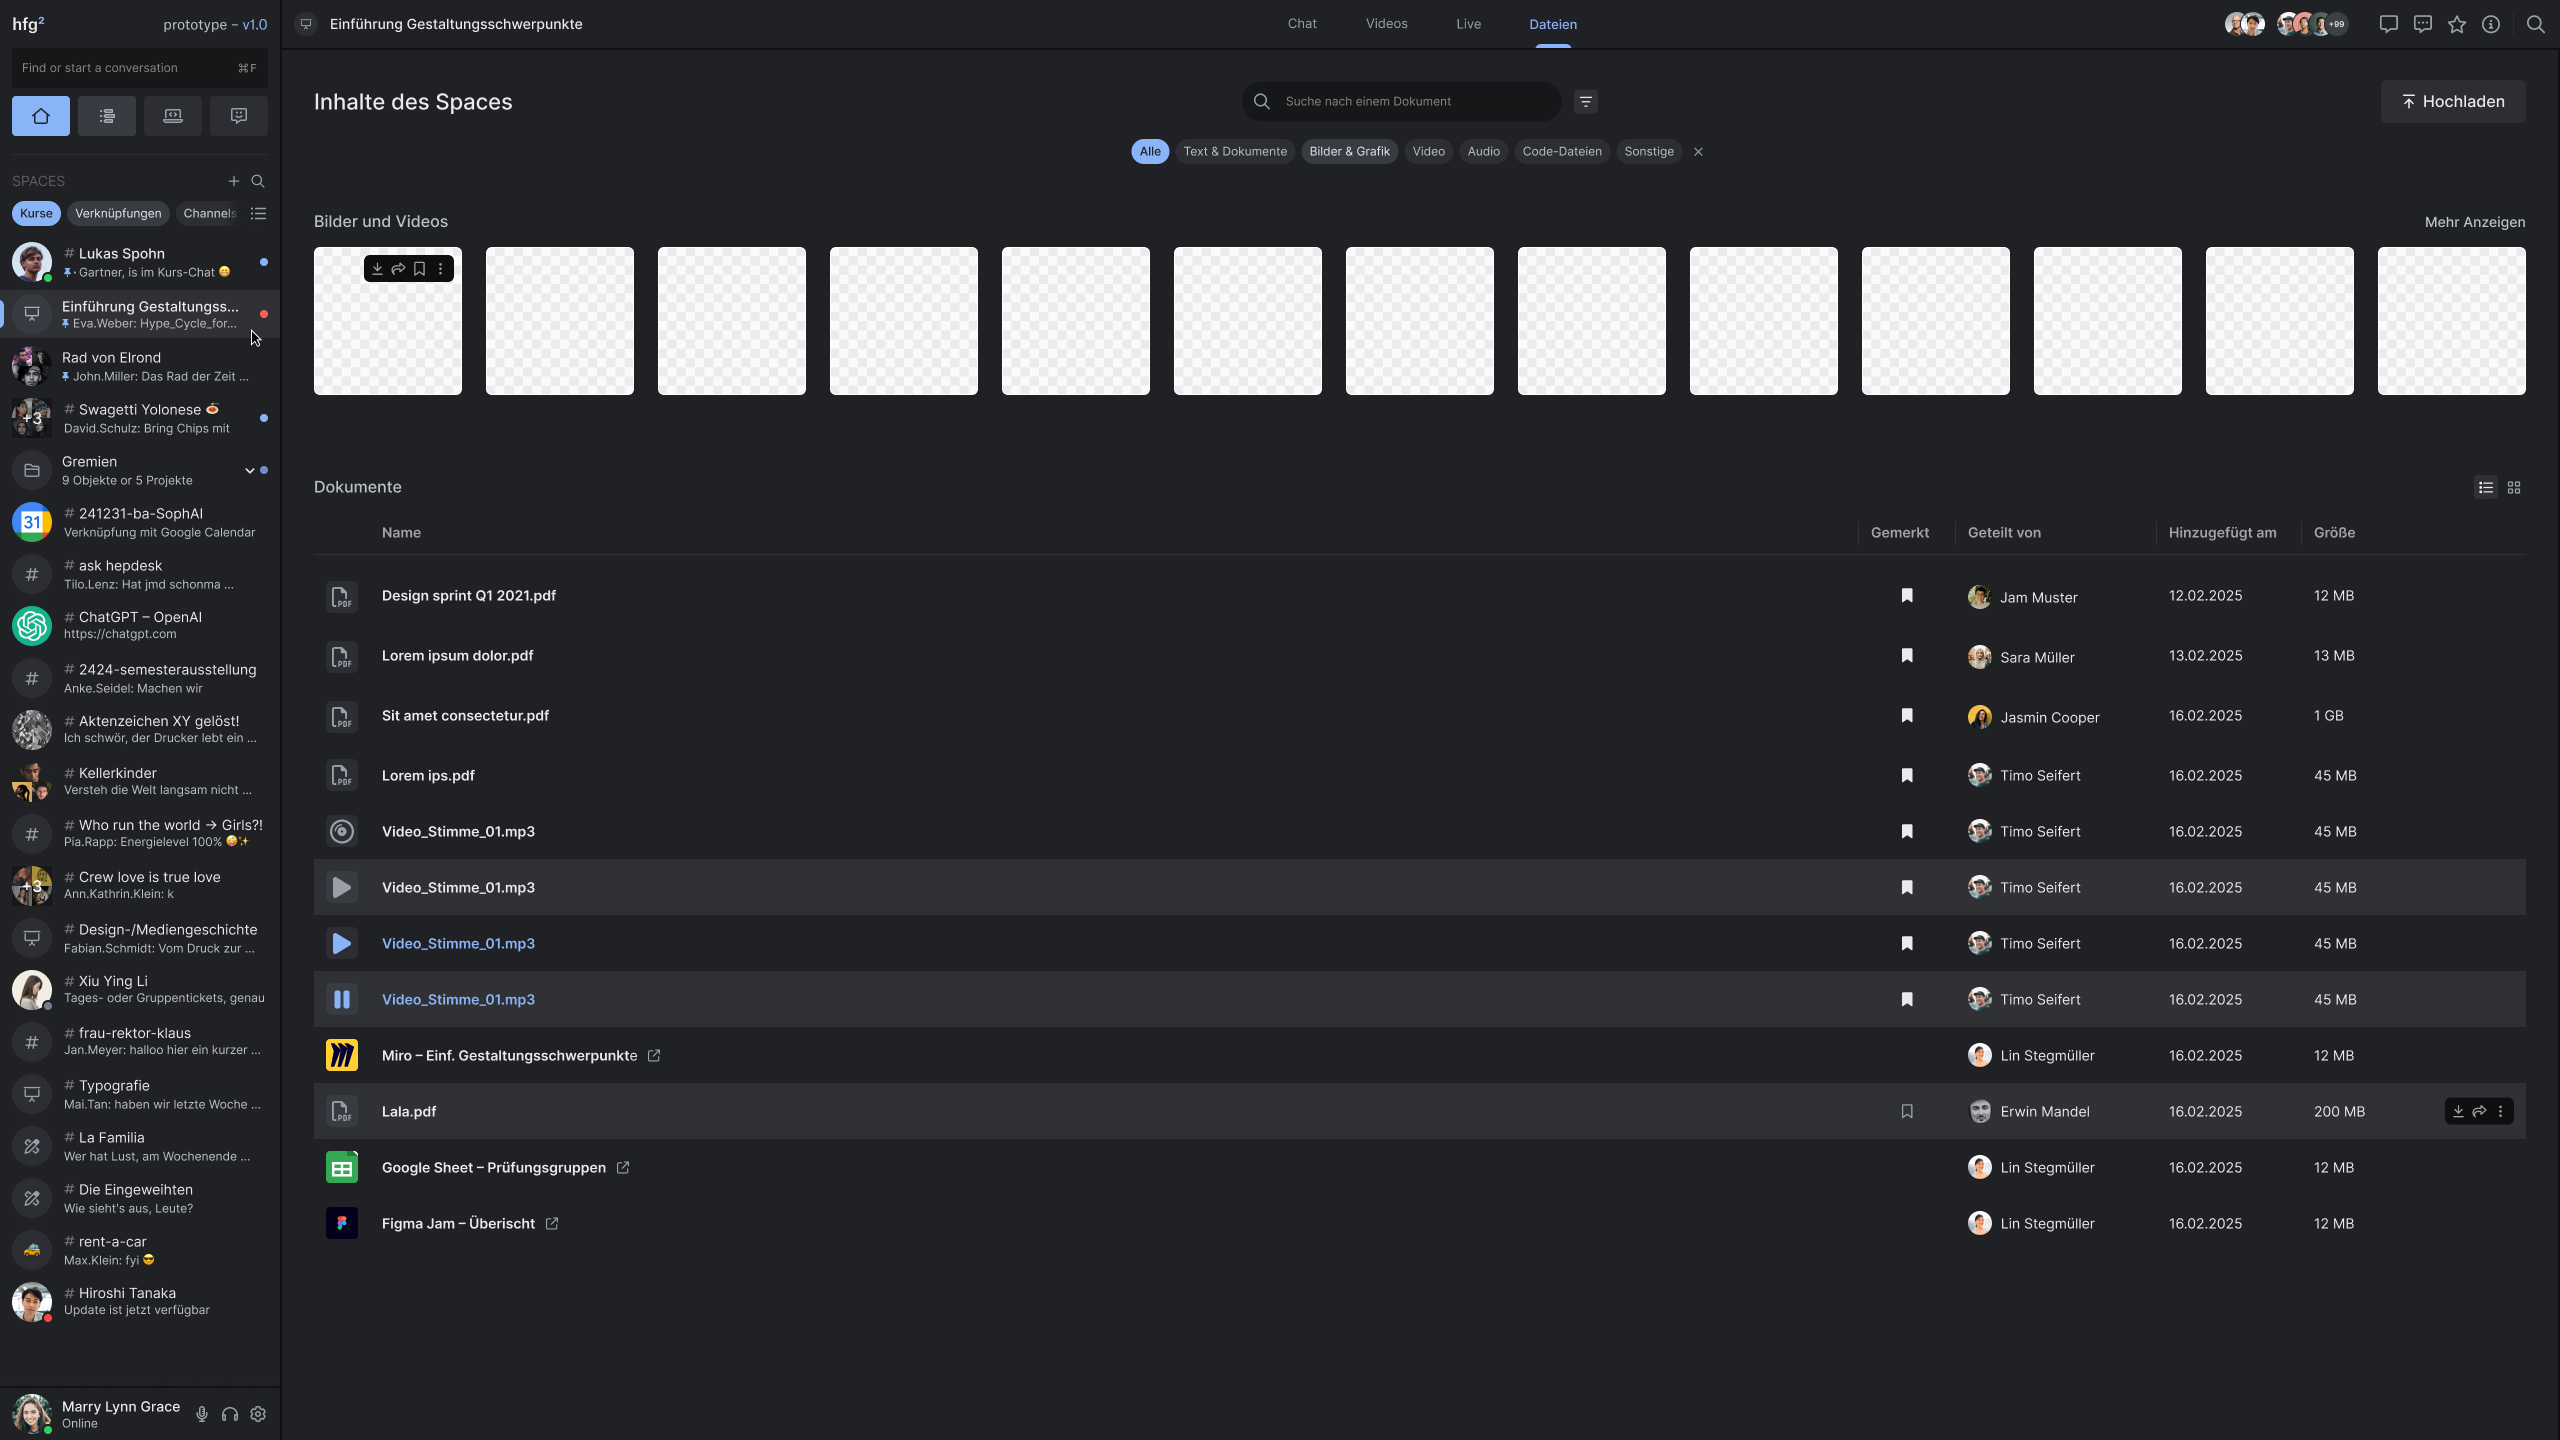
Task: Click the home icon in the sidebar
Action: pyautogui.click(x=41, y=116)
